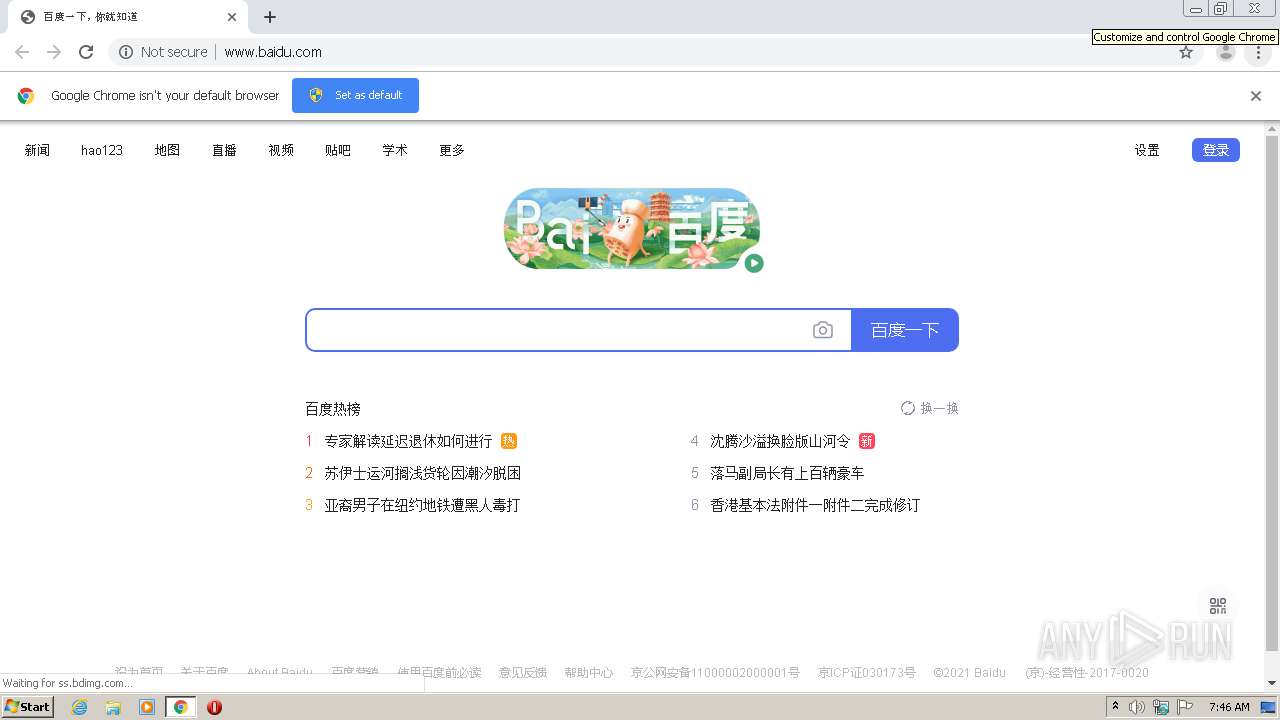
Task: Click the Baidu doodle logo
Action: (x=631, y=228)
